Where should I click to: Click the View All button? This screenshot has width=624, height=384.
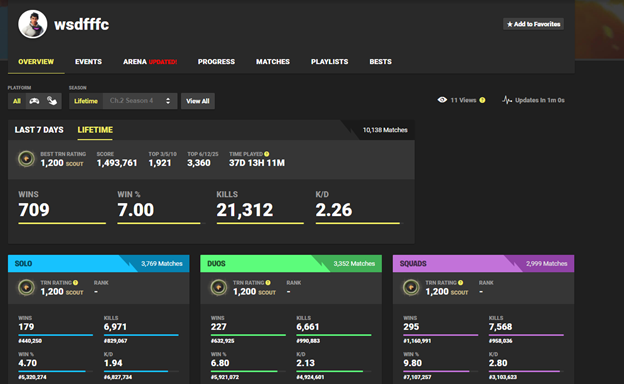pyautogui.click(x=198, y=101)
